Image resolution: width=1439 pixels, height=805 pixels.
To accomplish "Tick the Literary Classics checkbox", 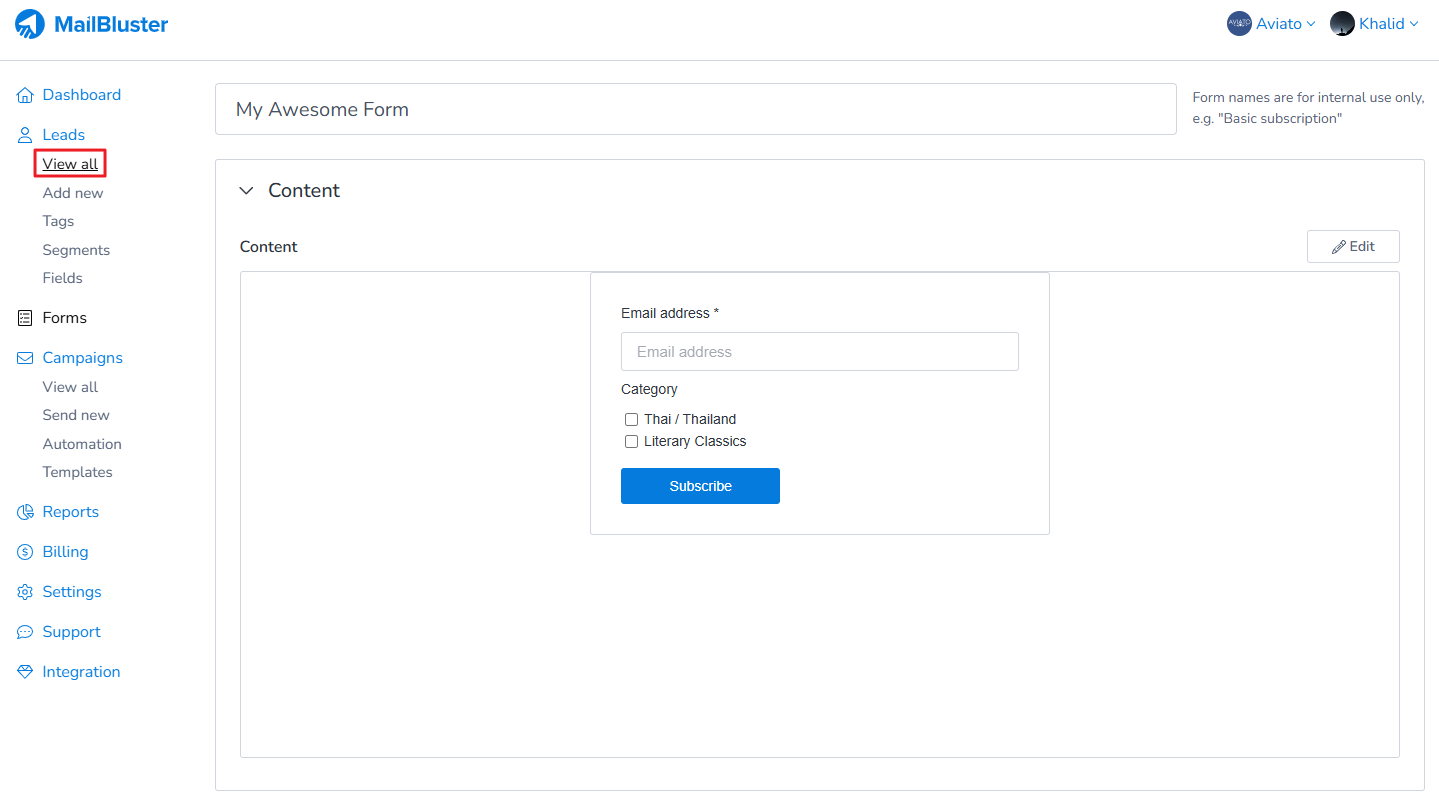I will click(x=631, y=442).
